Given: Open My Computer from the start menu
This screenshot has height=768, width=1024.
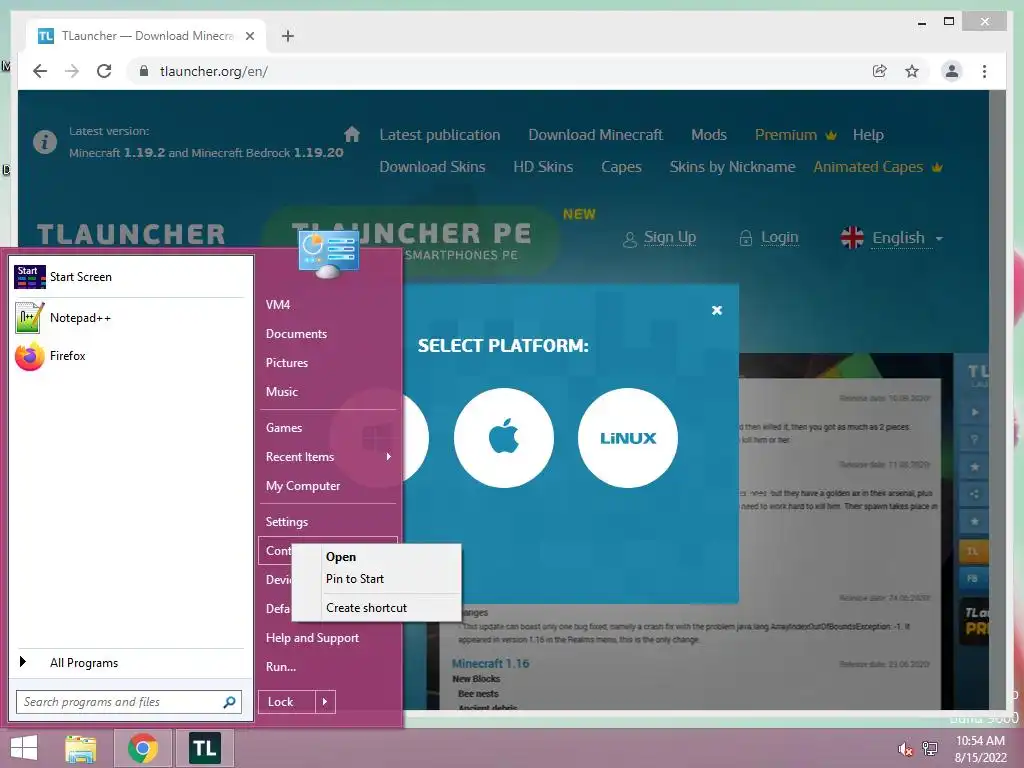Looking at the screenshot, I should click(x=302, y=486).
